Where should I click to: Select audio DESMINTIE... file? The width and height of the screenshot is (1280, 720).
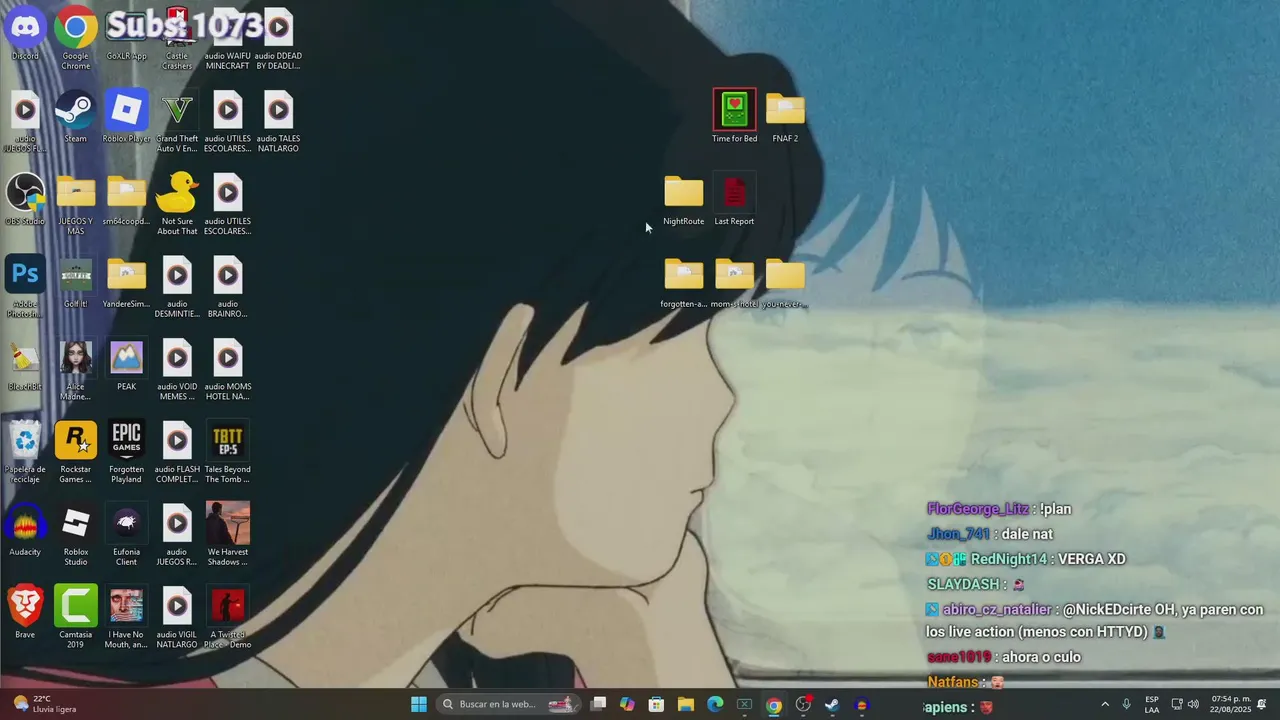177,287
